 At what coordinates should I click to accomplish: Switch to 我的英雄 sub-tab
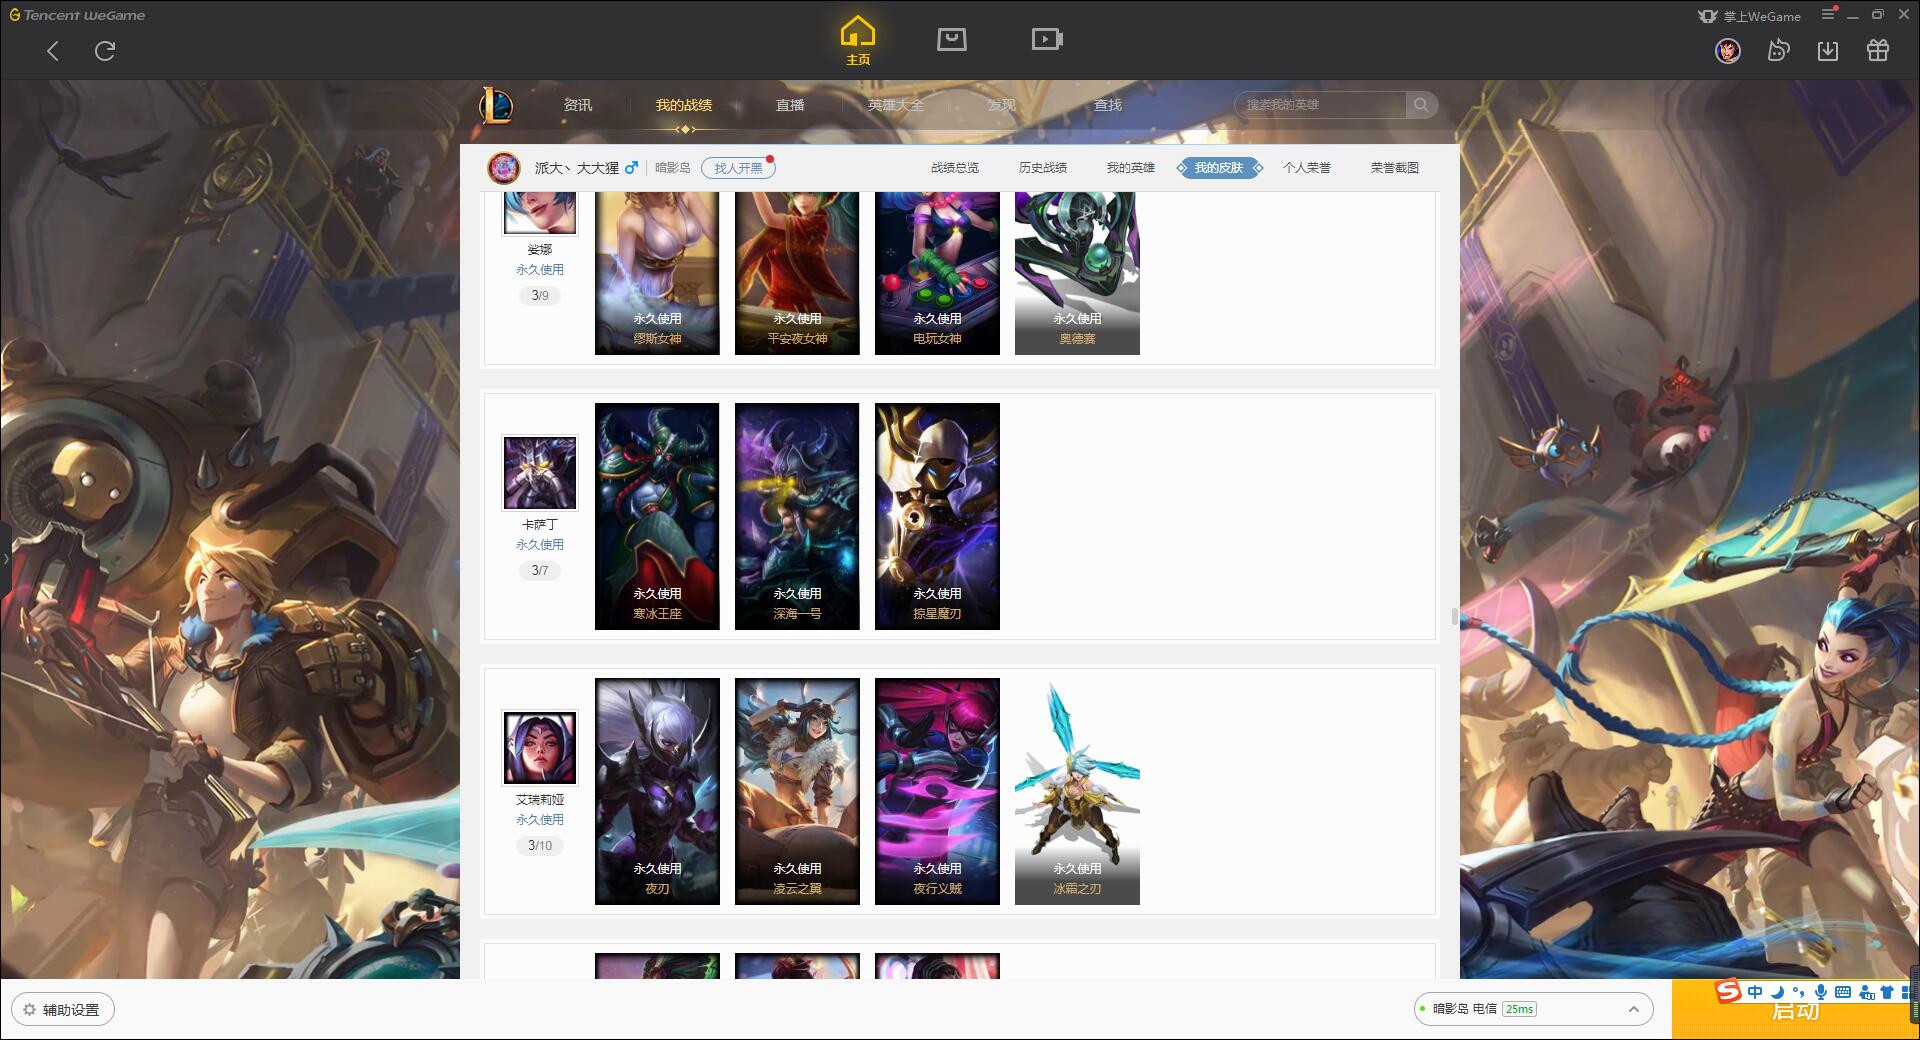1131,168
